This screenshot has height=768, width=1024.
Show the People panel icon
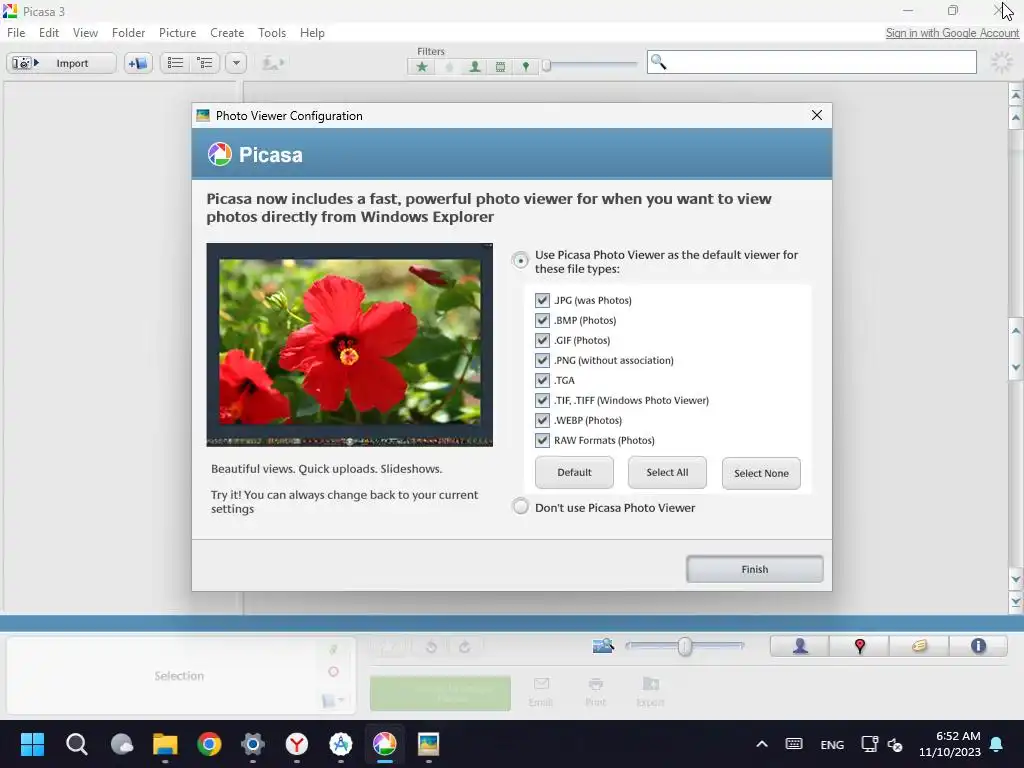pyautogui.click(x=800, y=646)
